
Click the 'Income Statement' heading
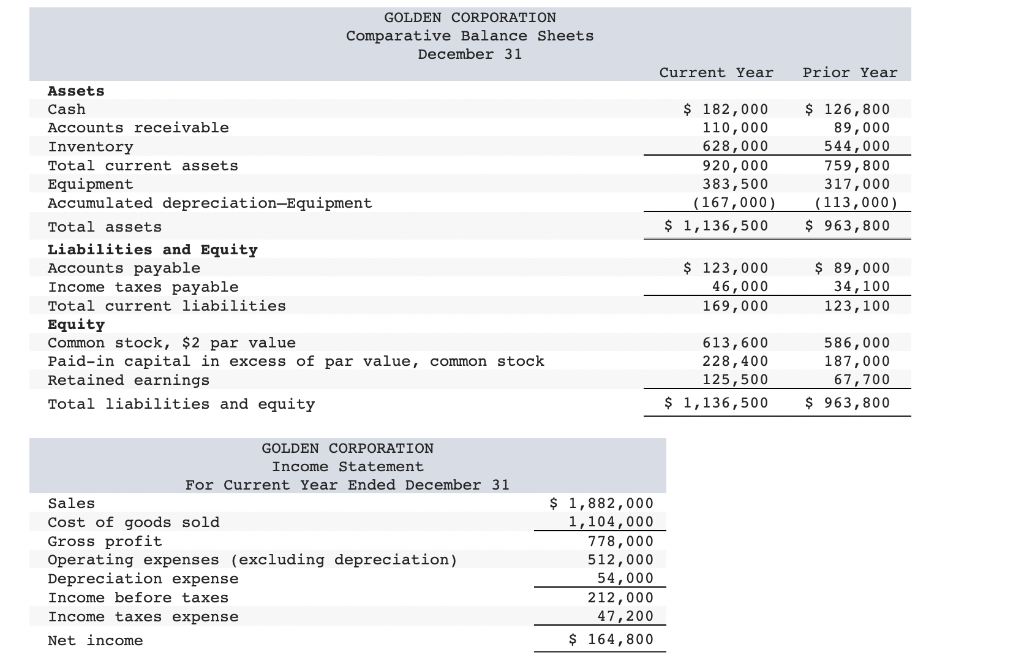tap(347, 466)
